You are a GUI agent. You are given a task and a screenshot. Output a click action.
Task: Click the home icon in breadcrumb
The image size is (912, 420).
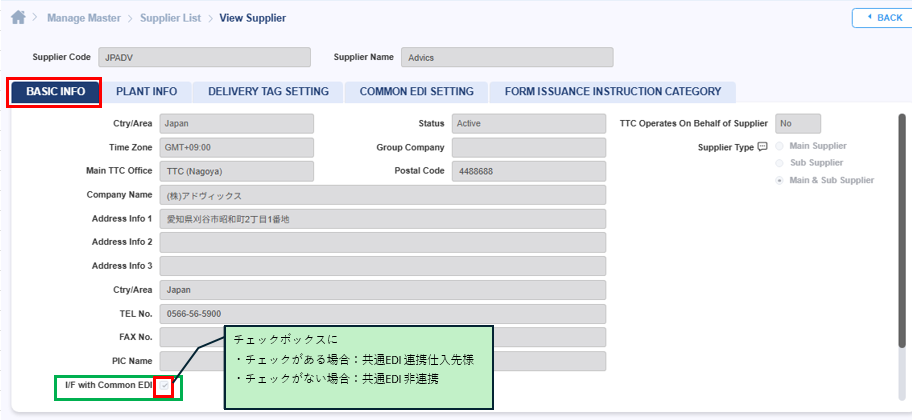[x=18, y=18]
